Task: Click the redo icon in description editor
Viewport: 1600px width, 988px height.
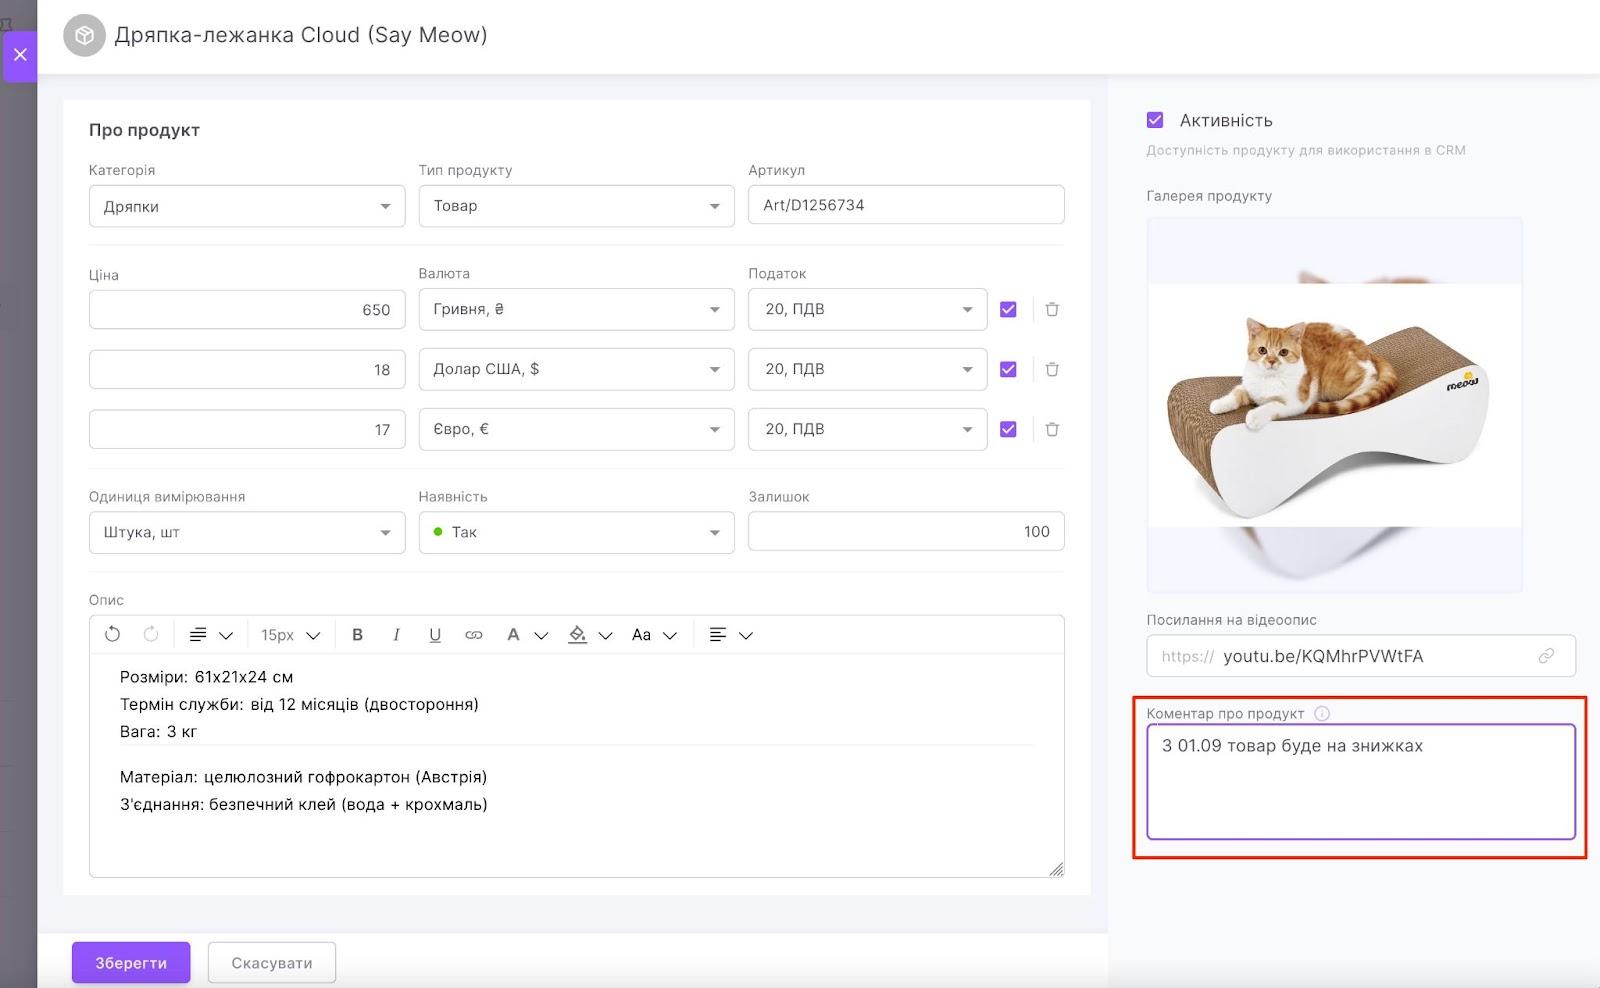Action: coord(151,634)
